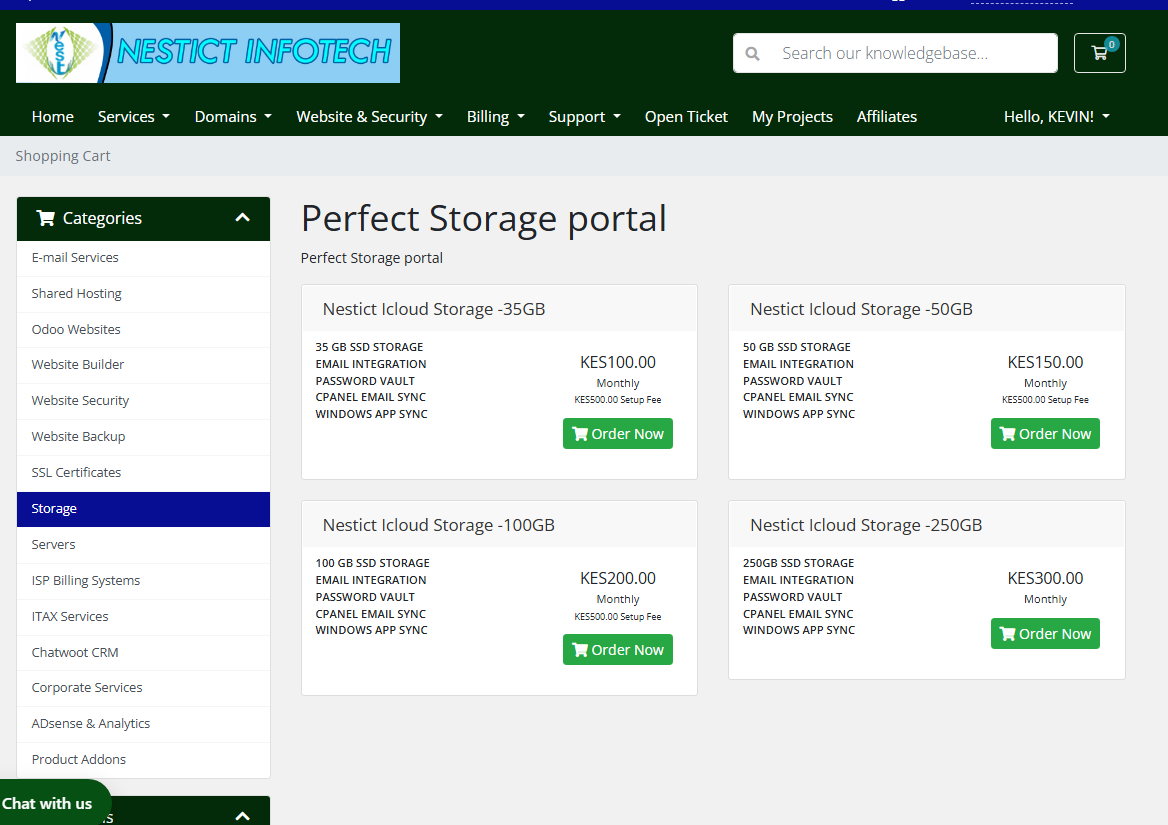Select the Shared Hosting category
Screen dimensions: 1168x825
point(76,293)
